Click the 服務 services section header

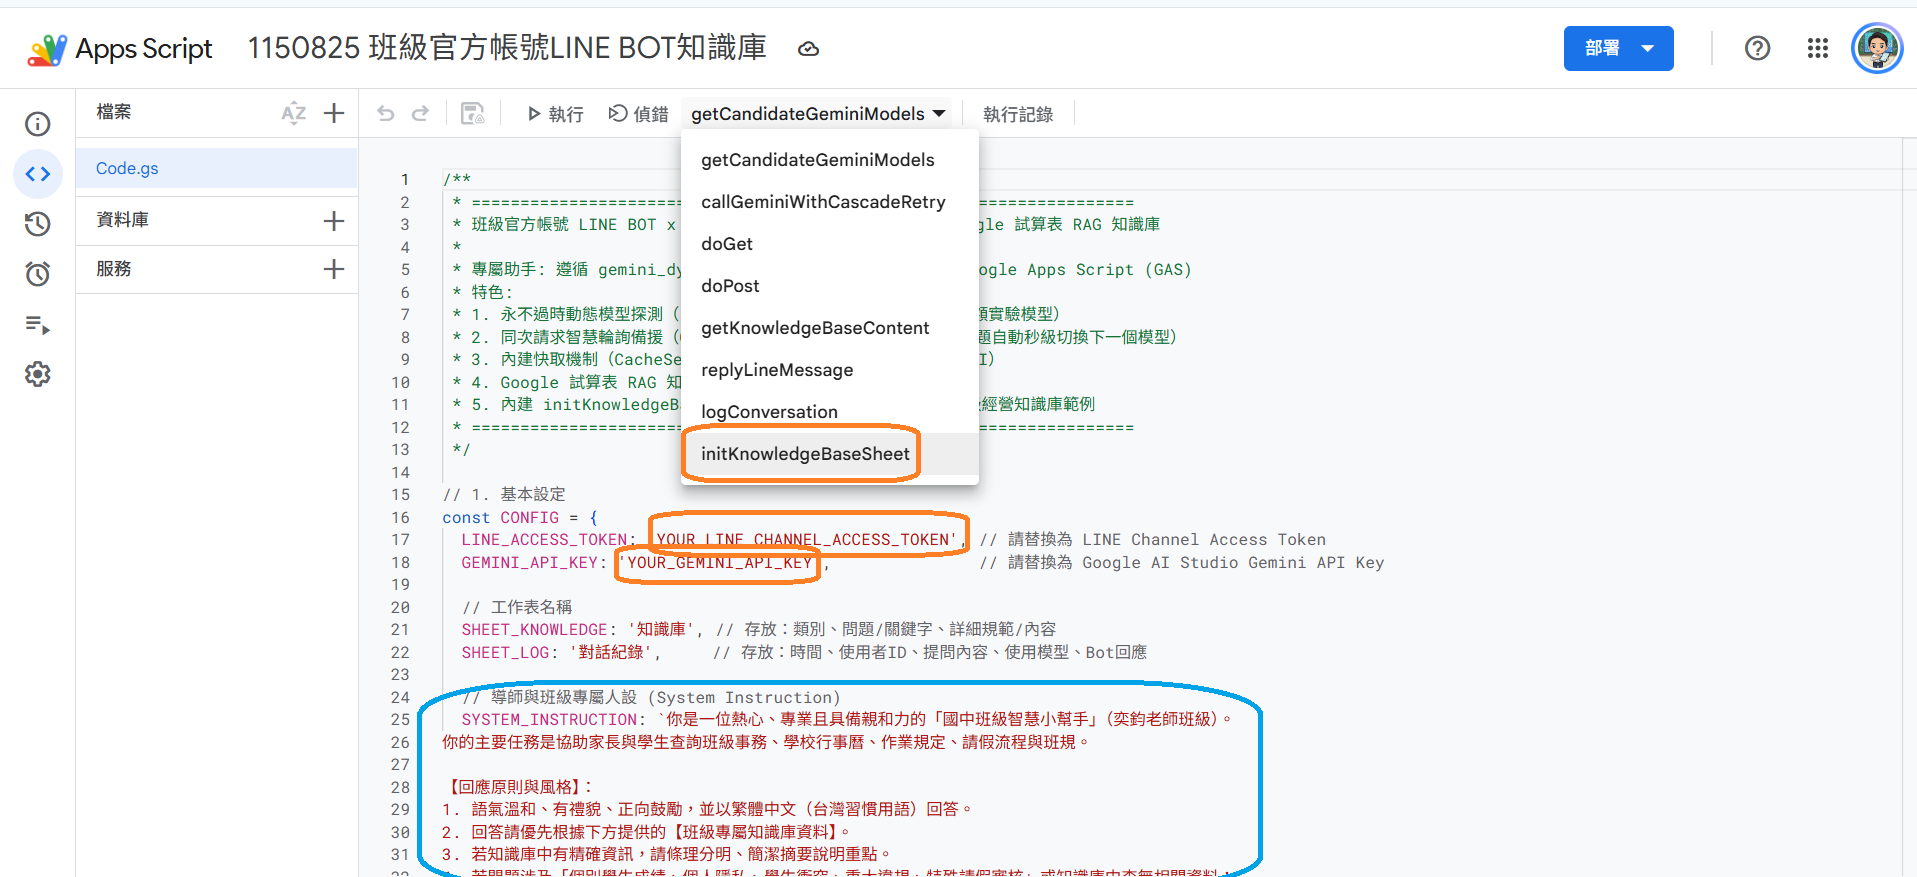[x=114, y=269]
